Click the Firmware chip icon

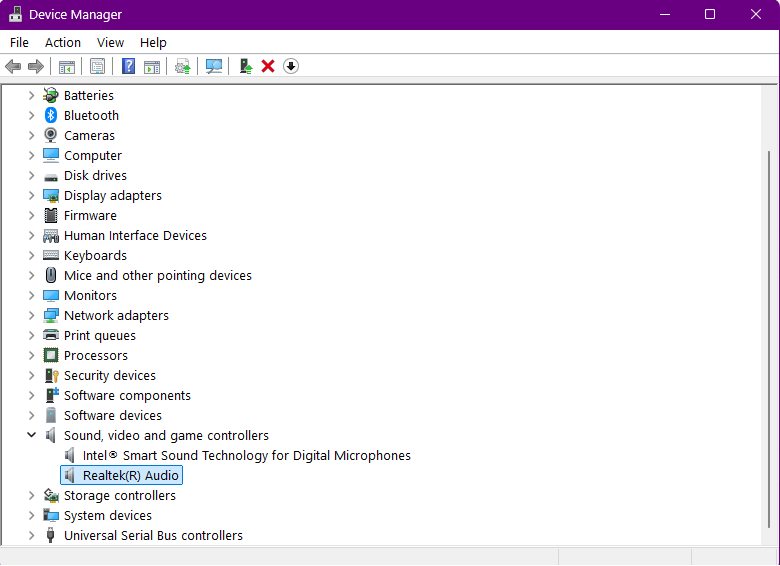click(x=51, y=215)
